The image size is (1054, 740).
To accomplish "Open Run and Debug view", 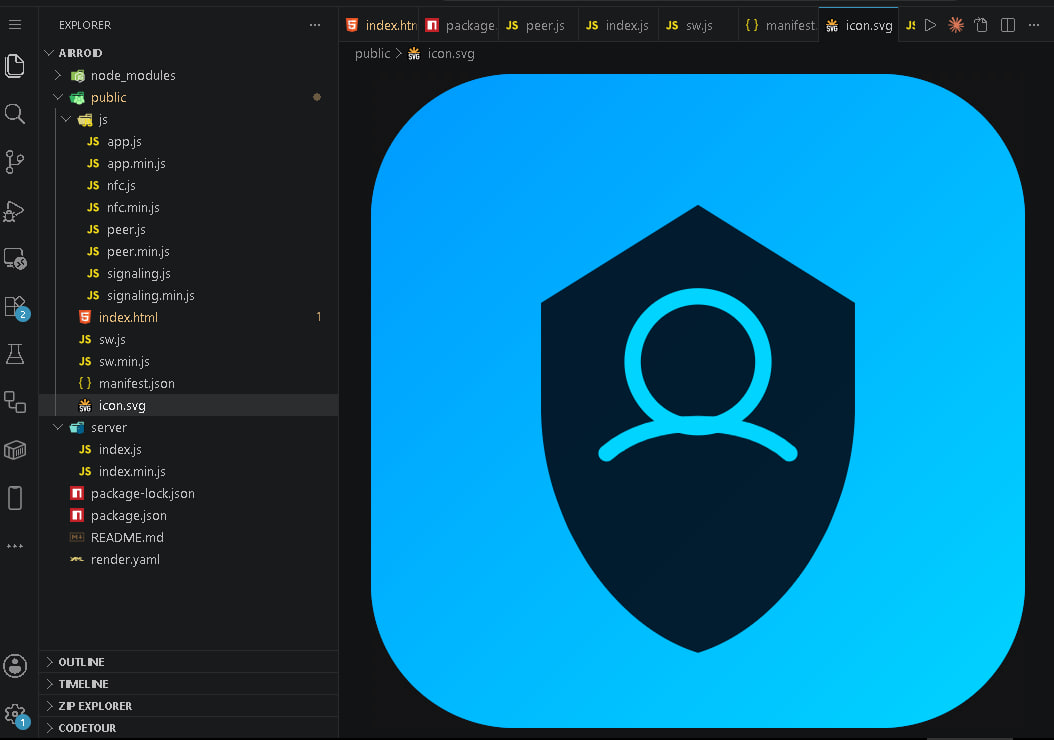I will (15, 212).
